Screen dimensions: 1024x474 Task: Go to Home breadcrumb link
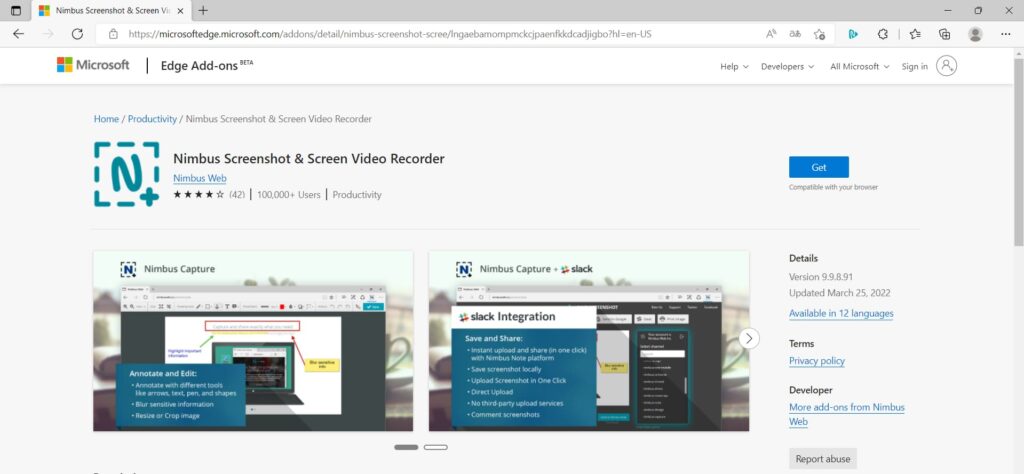106,119
